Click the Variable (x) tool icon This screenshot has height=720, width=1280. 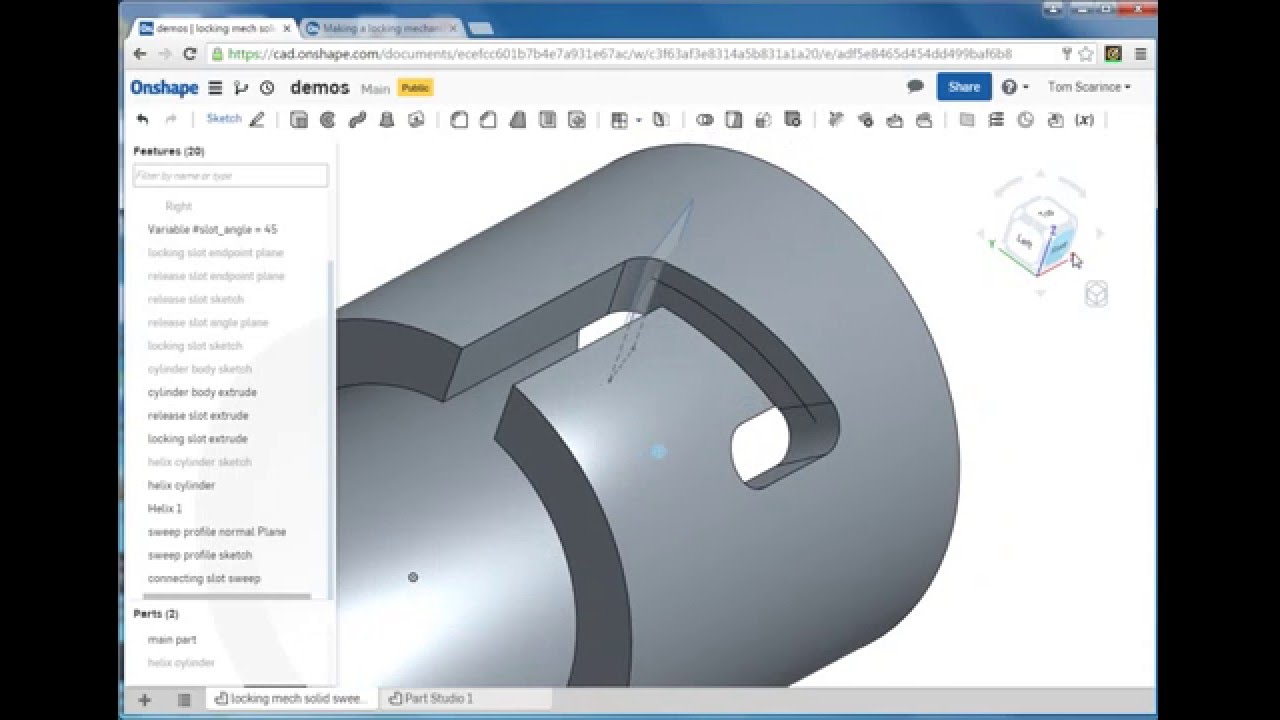(1084, 120)
